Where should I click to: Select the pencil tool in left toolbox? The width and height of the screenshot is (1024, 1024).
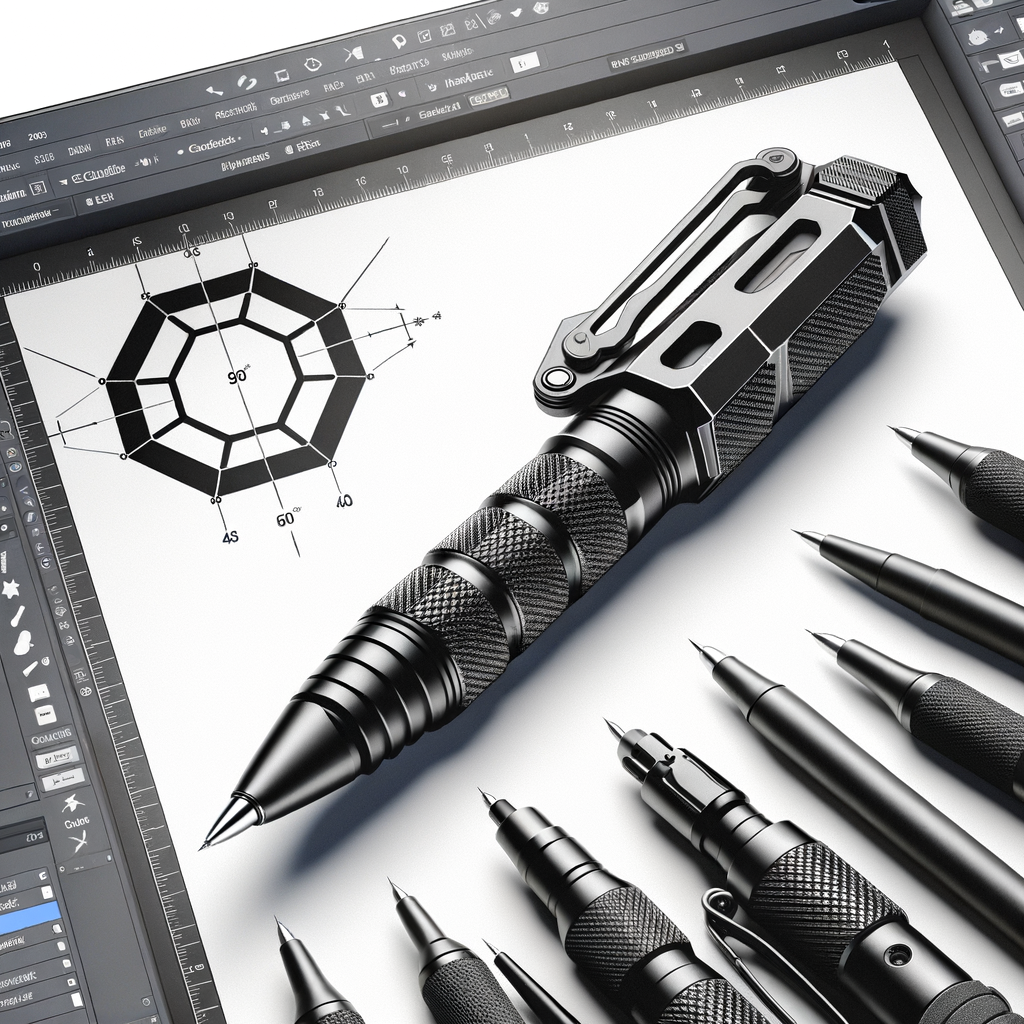click(x=30, y=668)
